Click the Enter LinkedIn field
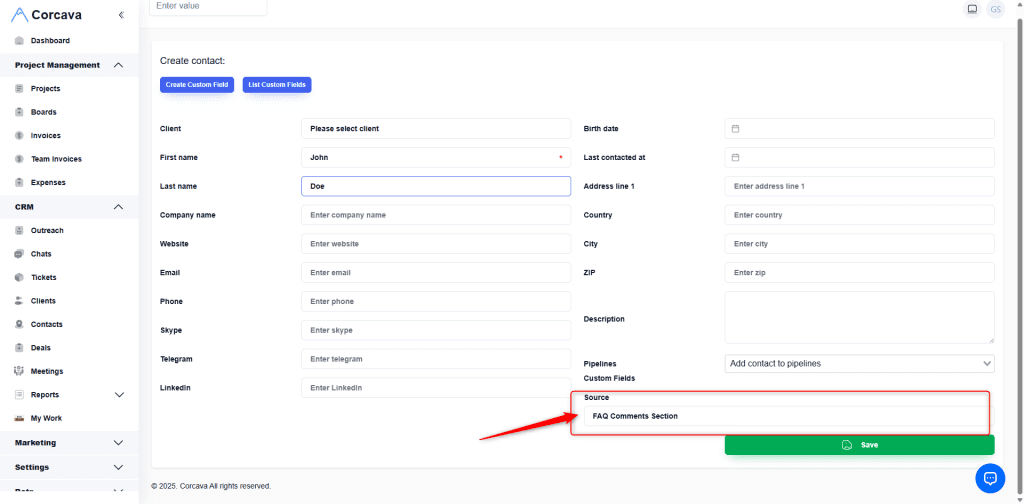The image size is (1024, 504). click(x=436, y=388)
